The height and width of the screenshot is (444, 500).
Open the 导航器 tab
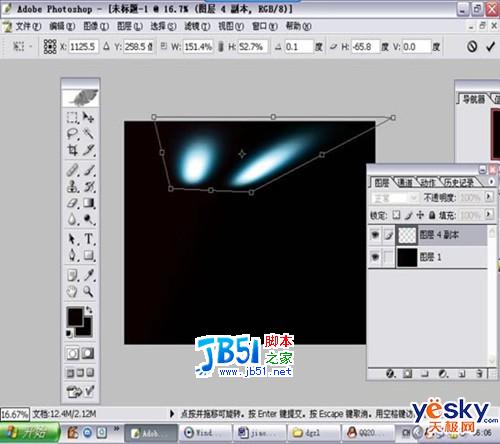tap(473, 99)
